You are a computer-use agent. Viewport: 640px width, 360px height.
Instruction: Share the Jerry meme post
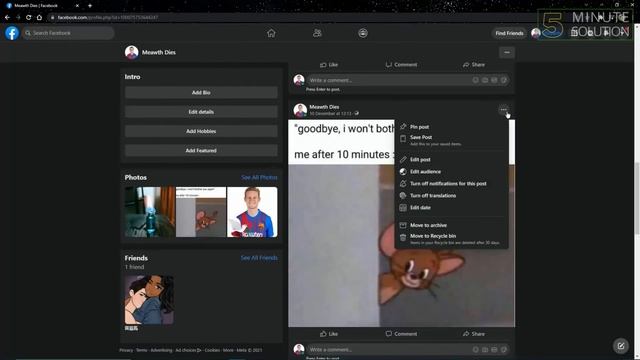[x=474, y=334]
